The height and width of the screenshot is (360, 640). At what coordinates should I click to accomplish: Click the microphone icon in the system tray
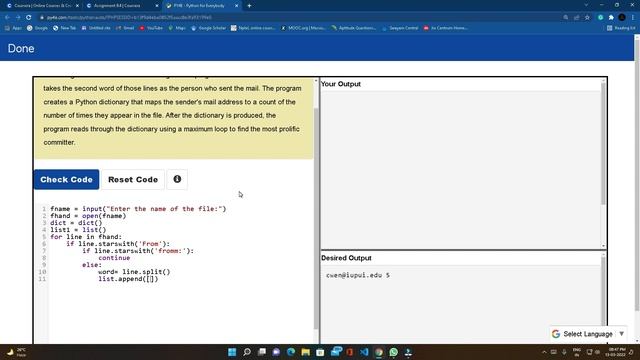tap(564, 352)
